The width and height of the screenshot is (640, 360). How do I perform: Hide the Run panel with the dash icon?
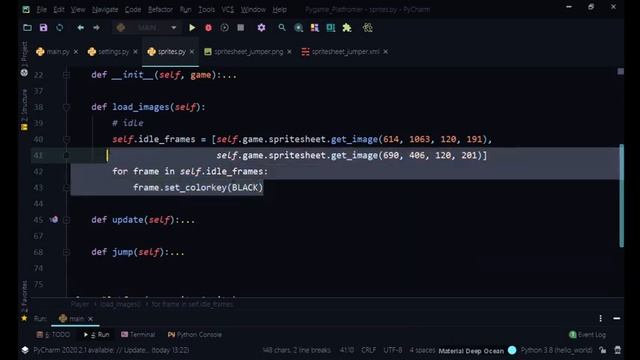point(617,318)
